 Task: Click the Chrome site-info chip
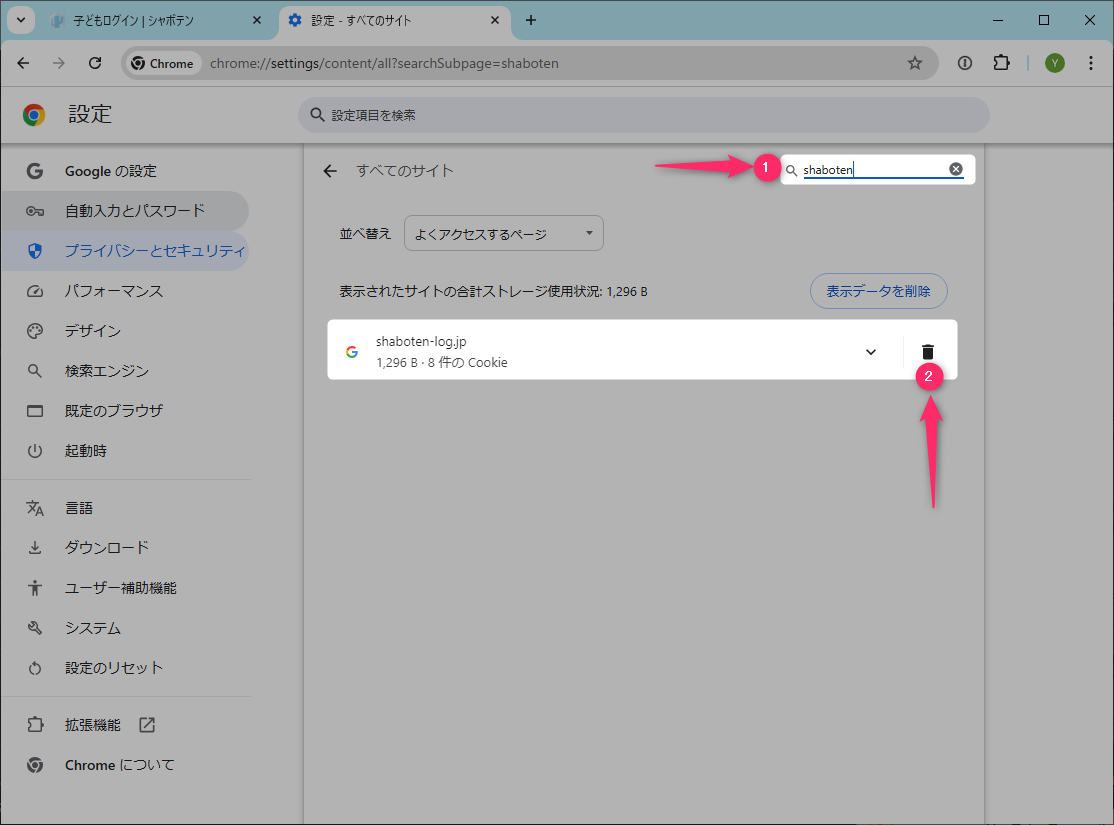pos(163,63)
